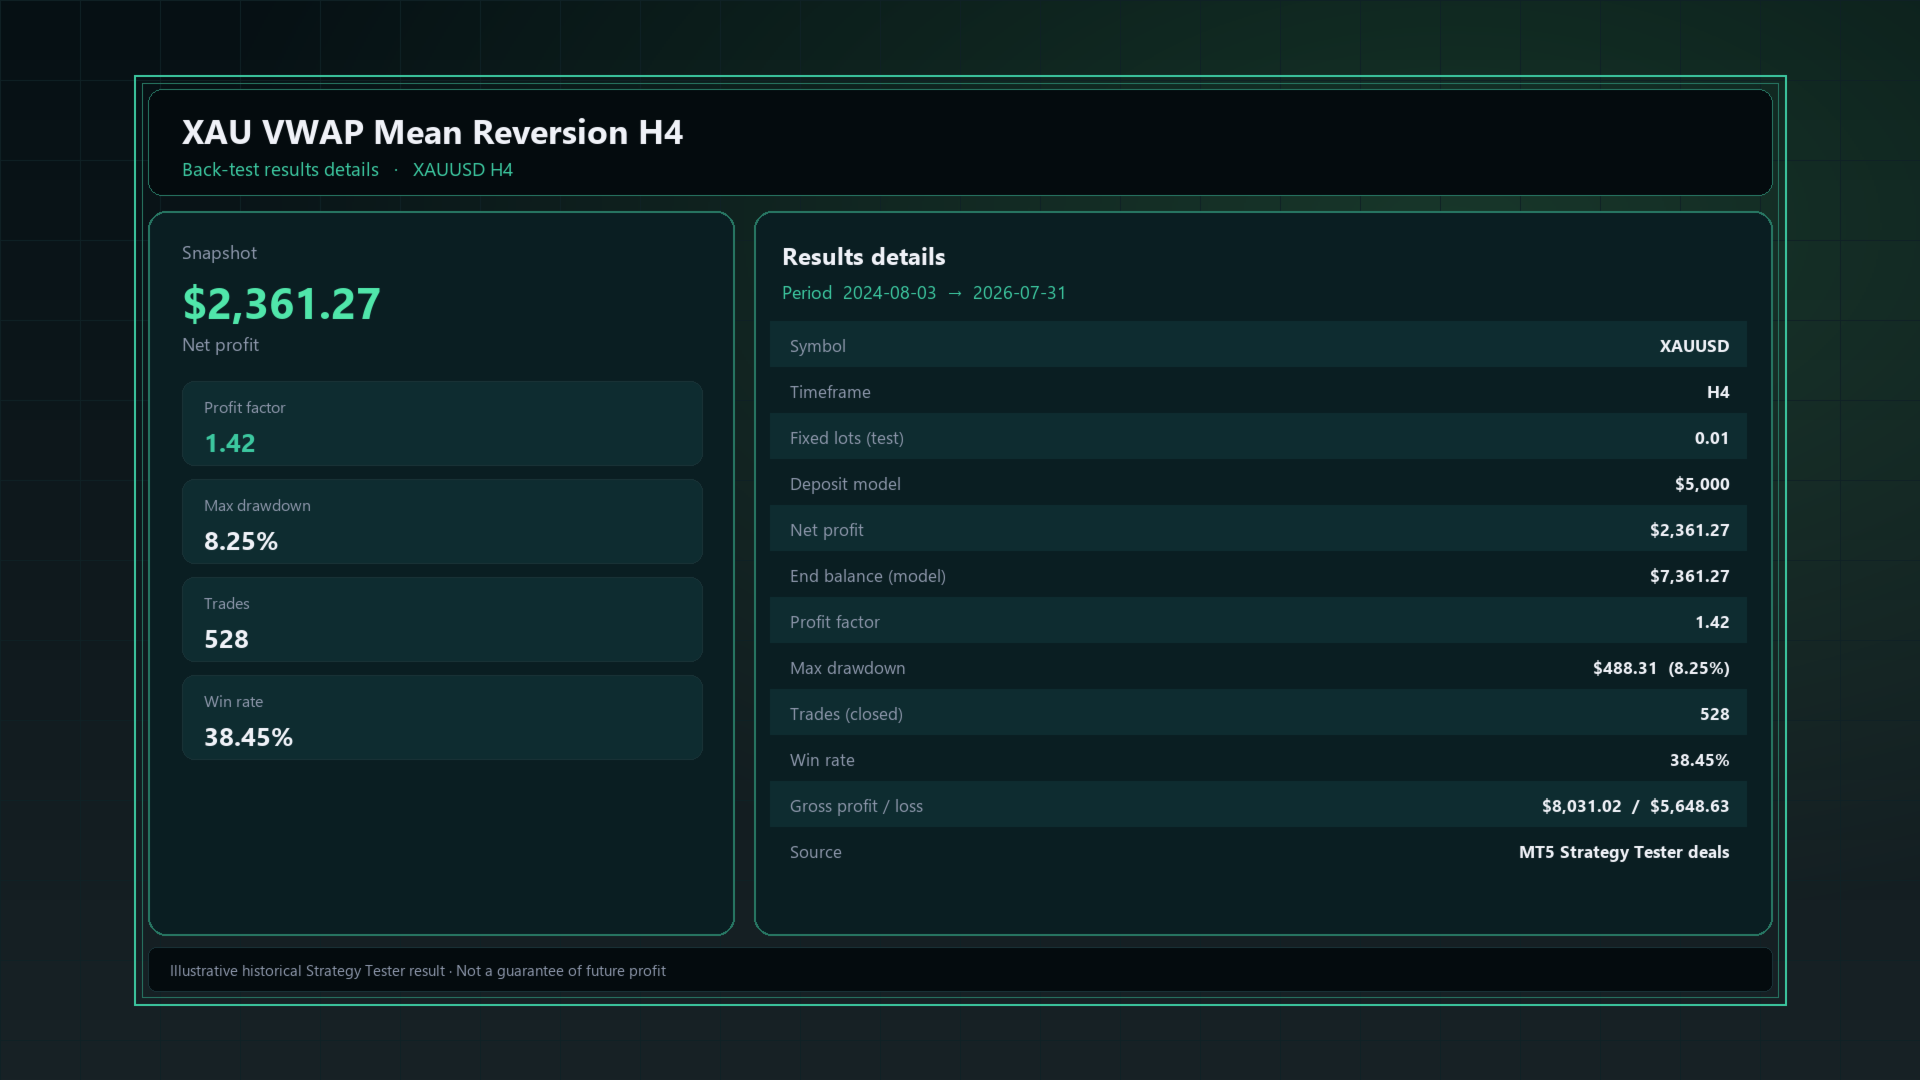Click the Fixed lots (test) label

coord(847,438)
